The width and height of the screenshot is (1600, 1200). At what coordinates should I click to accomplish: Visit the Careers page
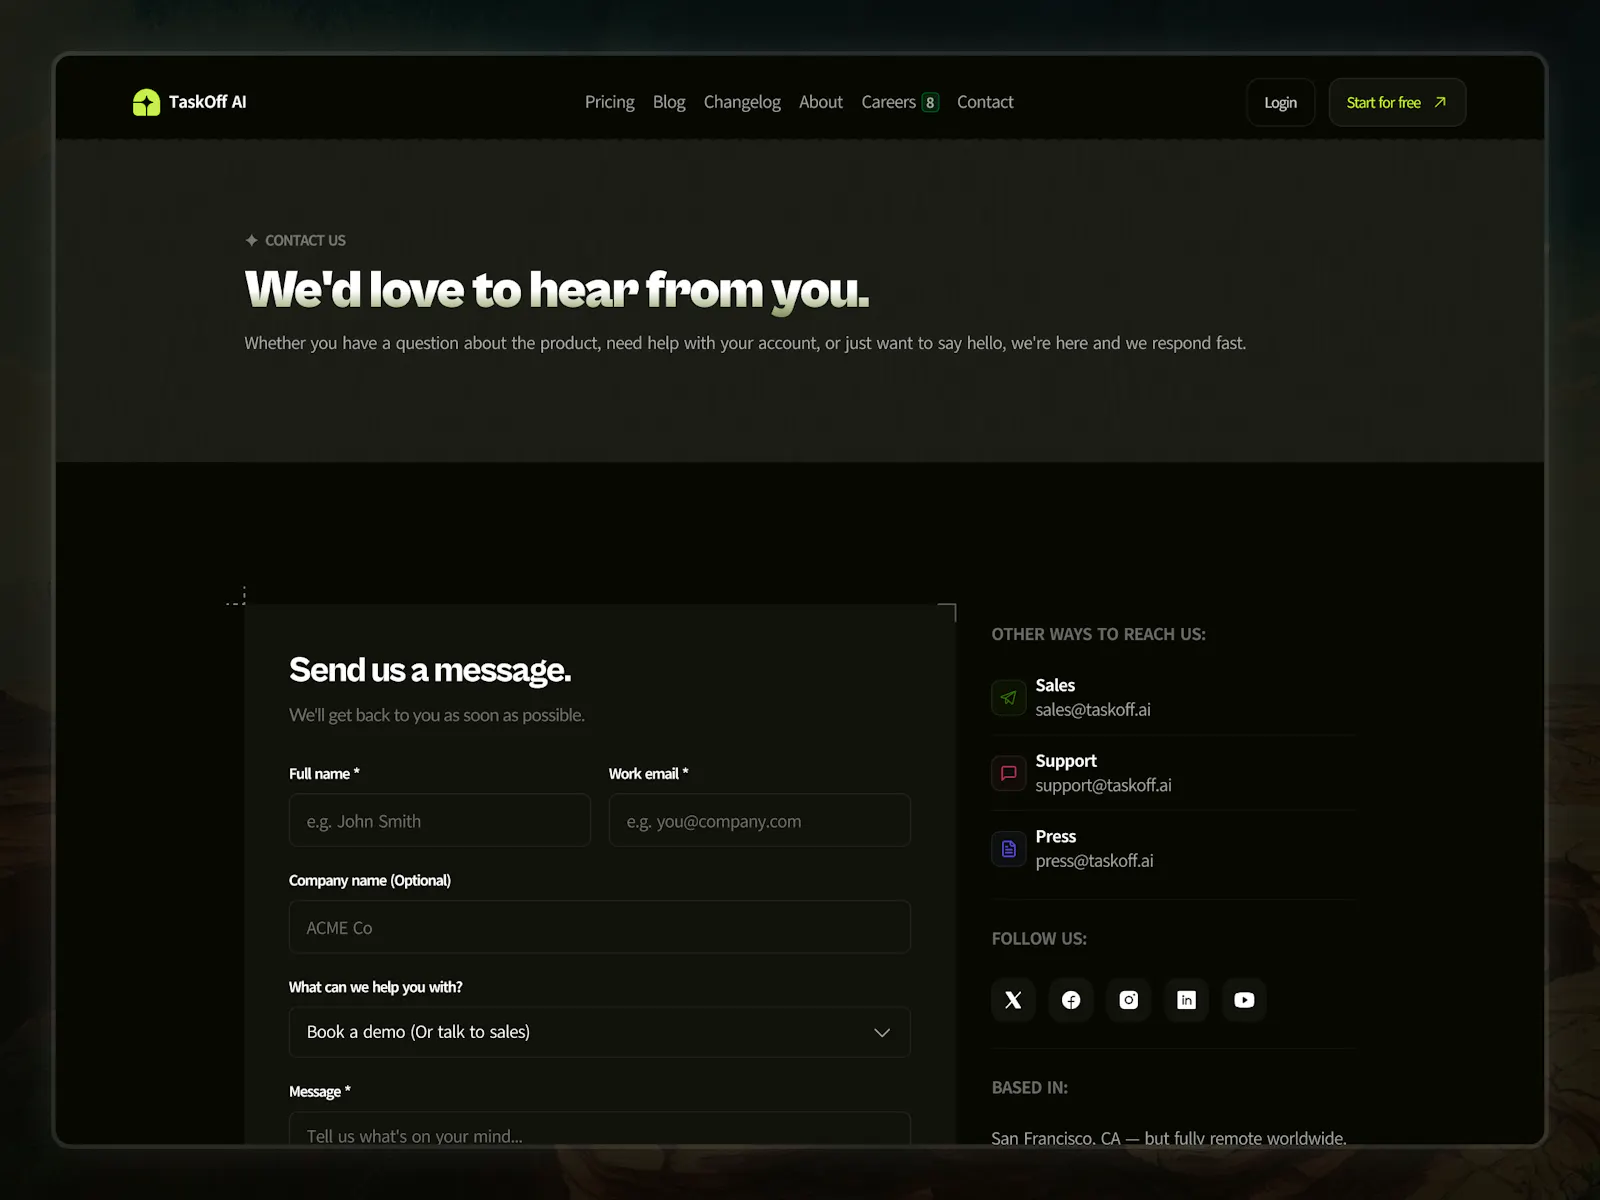click(x=889, y=102)
